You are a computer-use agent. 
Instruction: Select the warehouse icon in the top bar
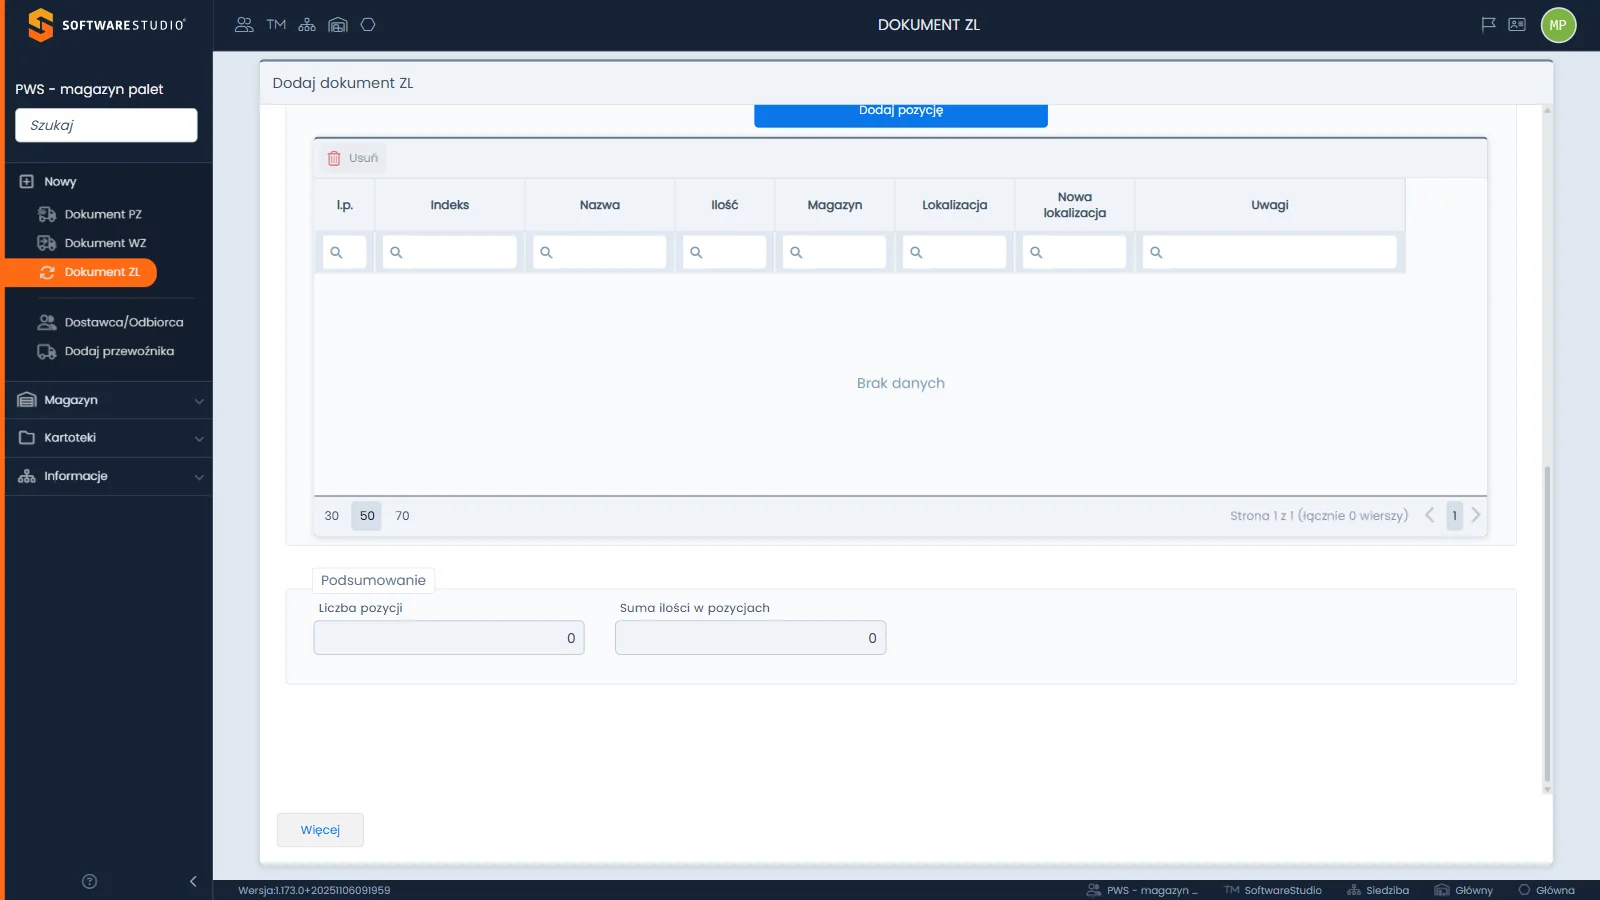338,25
